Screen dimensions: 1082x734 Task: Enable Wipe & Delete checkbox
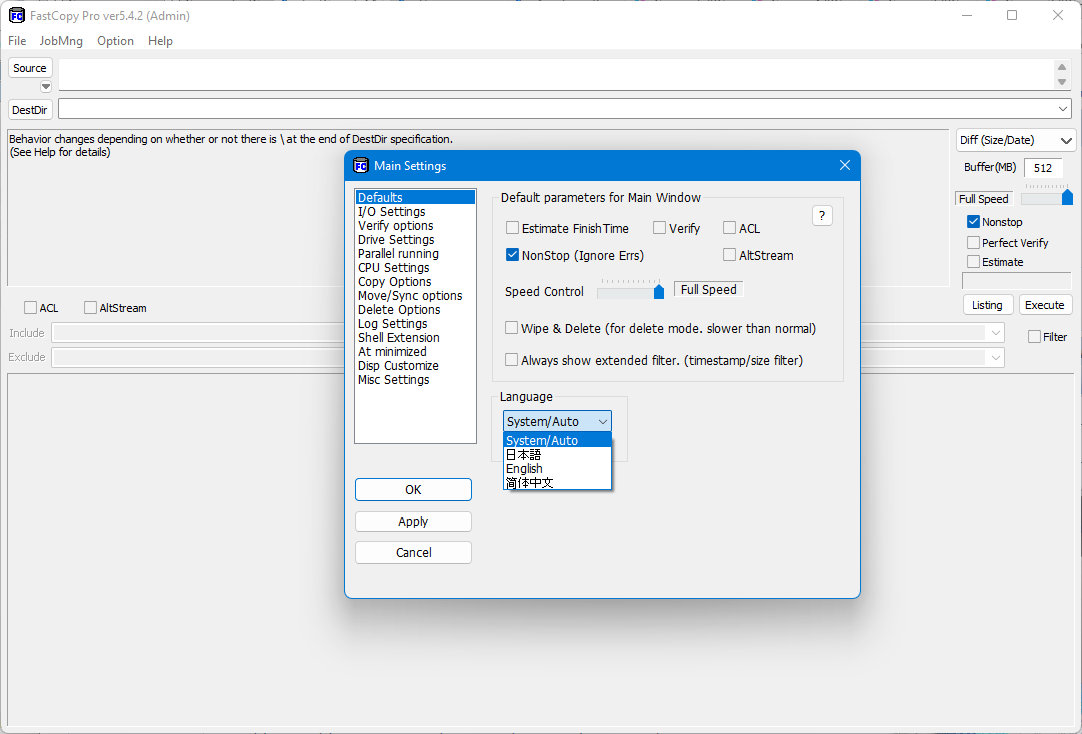pos(511,328)
